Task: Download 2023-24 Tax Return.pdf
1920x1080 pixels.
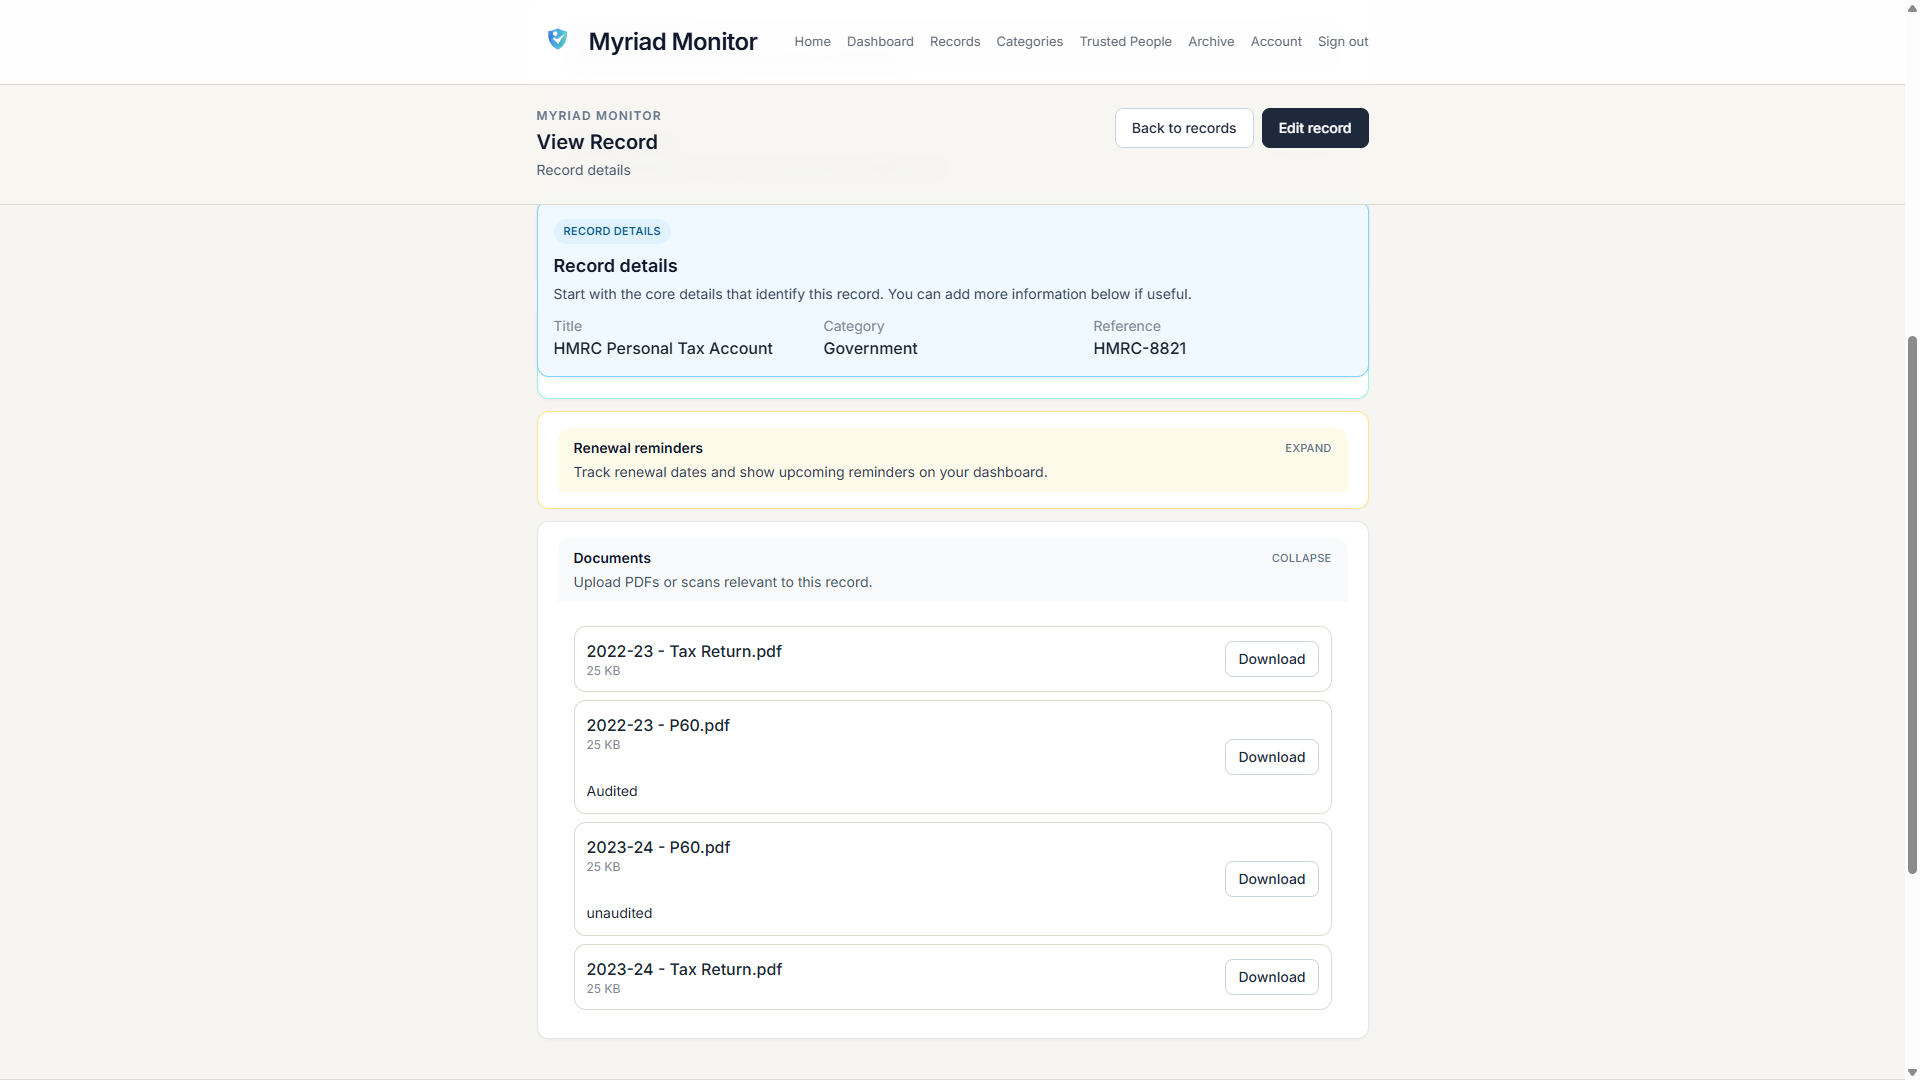Action: pos(1271,978)
